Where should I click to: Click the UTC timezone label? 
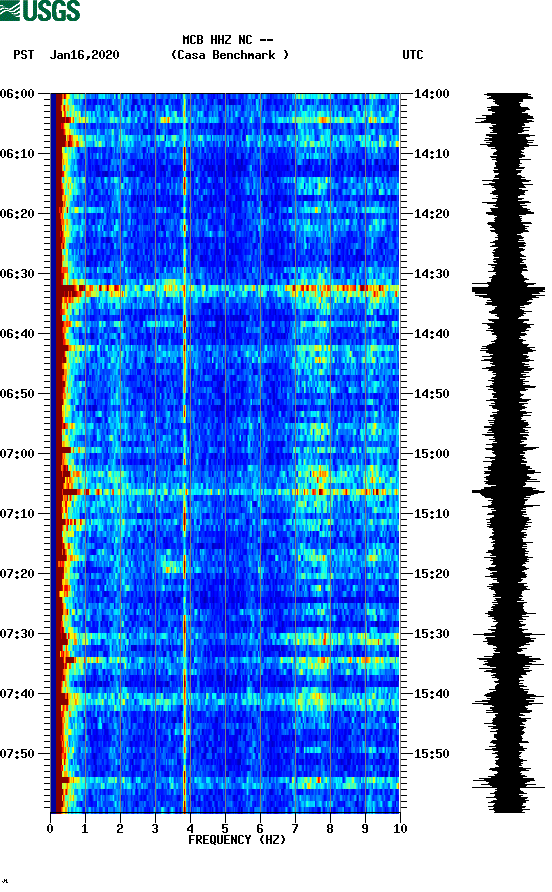413,55
